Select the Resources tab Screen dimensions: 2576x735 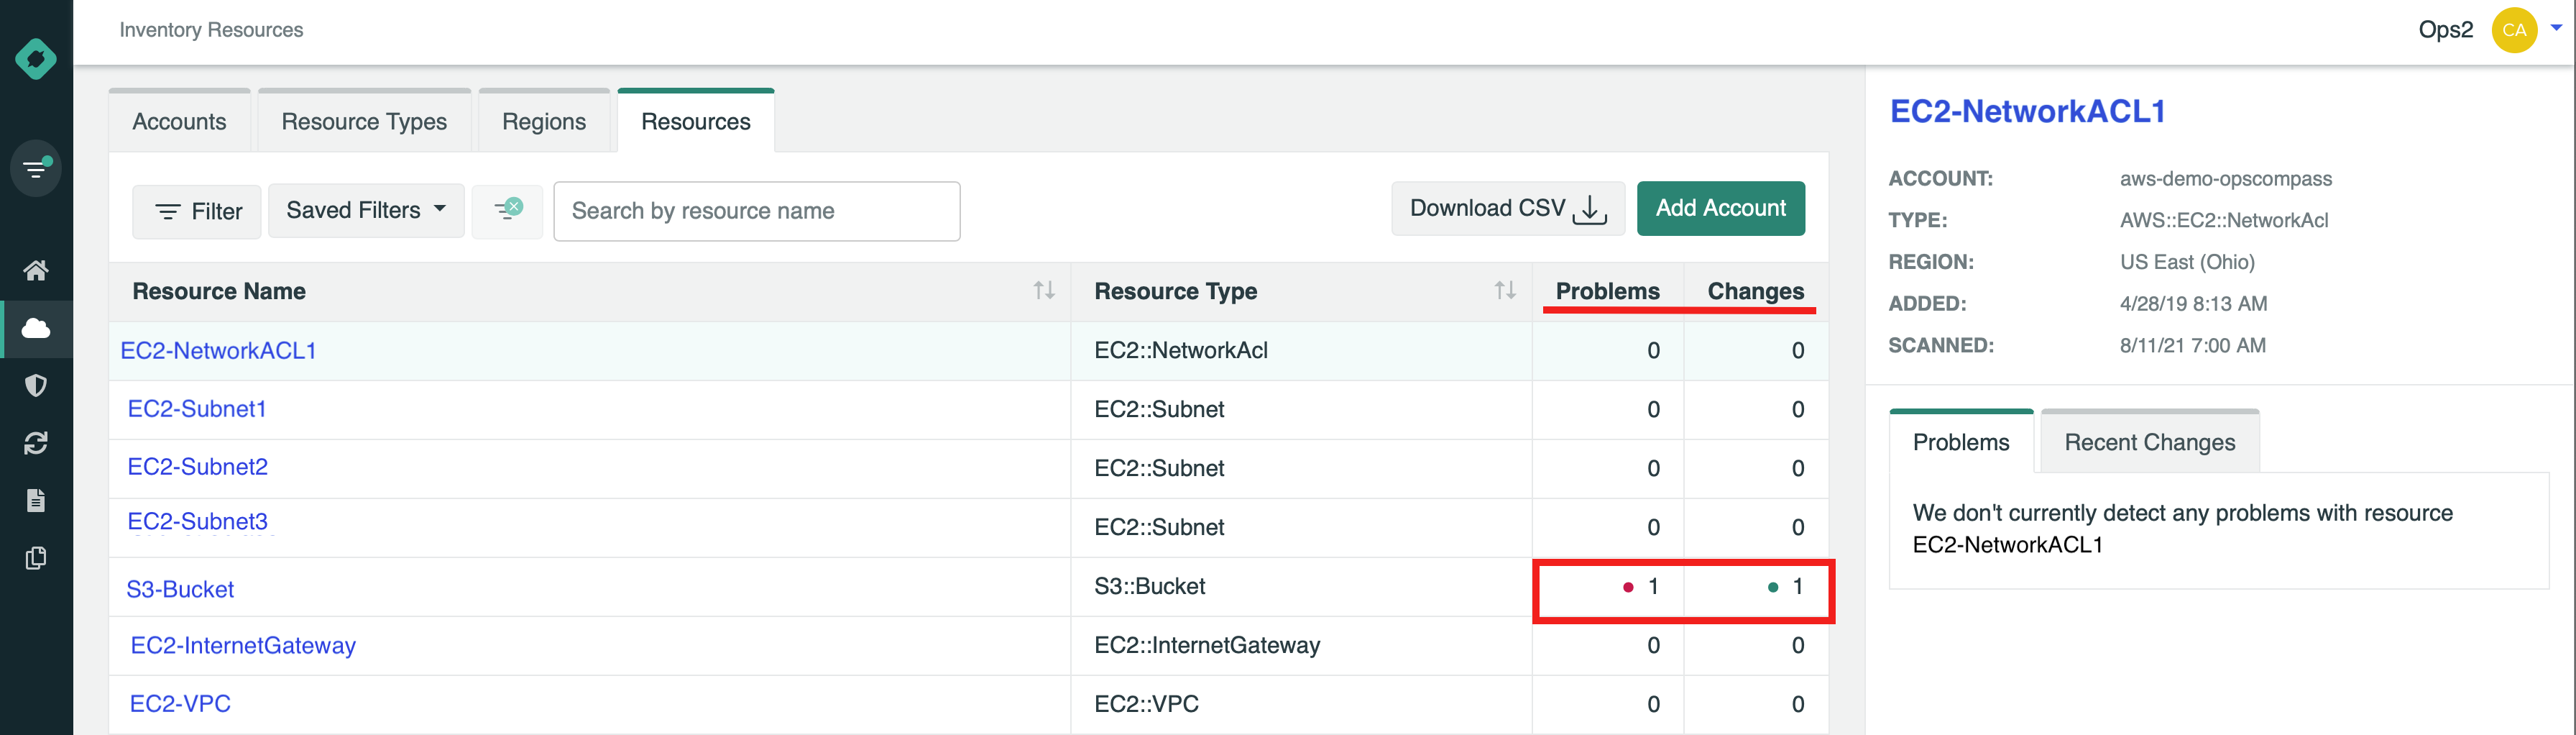(696, 121)
